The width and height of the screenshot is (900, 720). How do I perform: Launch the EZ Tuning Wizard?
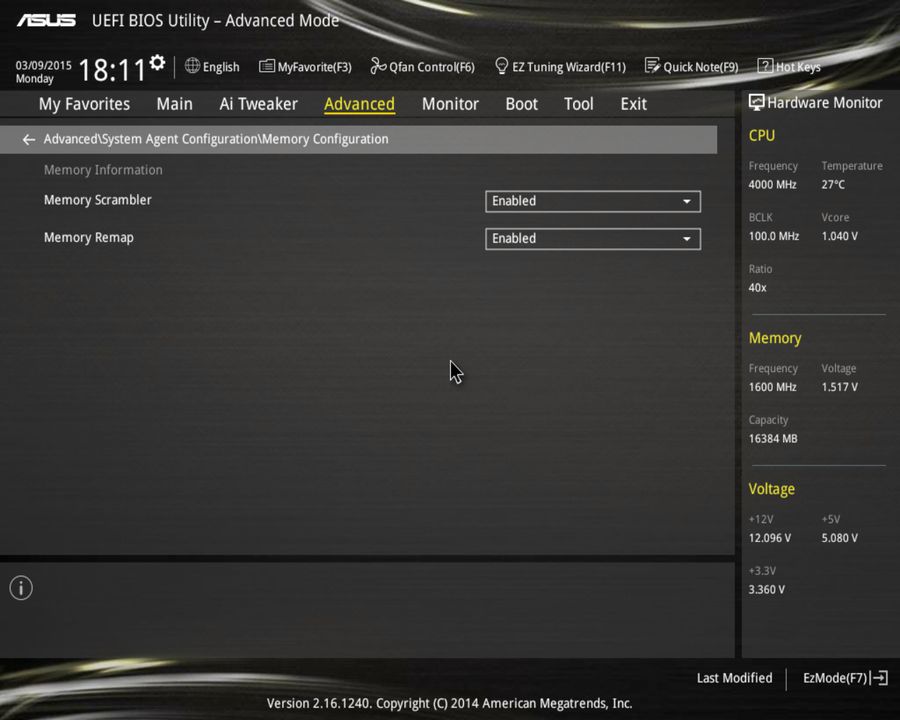560,66
